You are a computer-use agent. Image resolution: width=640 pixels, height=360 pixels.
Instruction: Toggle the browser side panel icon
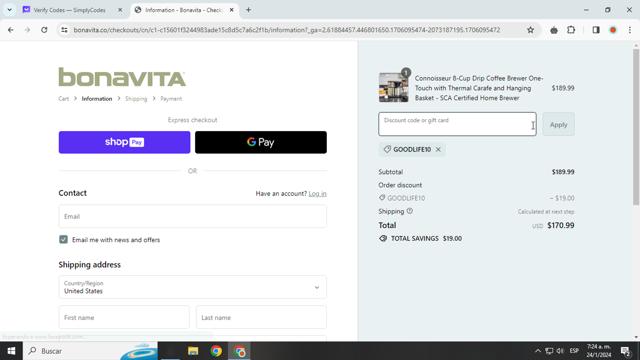(x=596, y=30)
